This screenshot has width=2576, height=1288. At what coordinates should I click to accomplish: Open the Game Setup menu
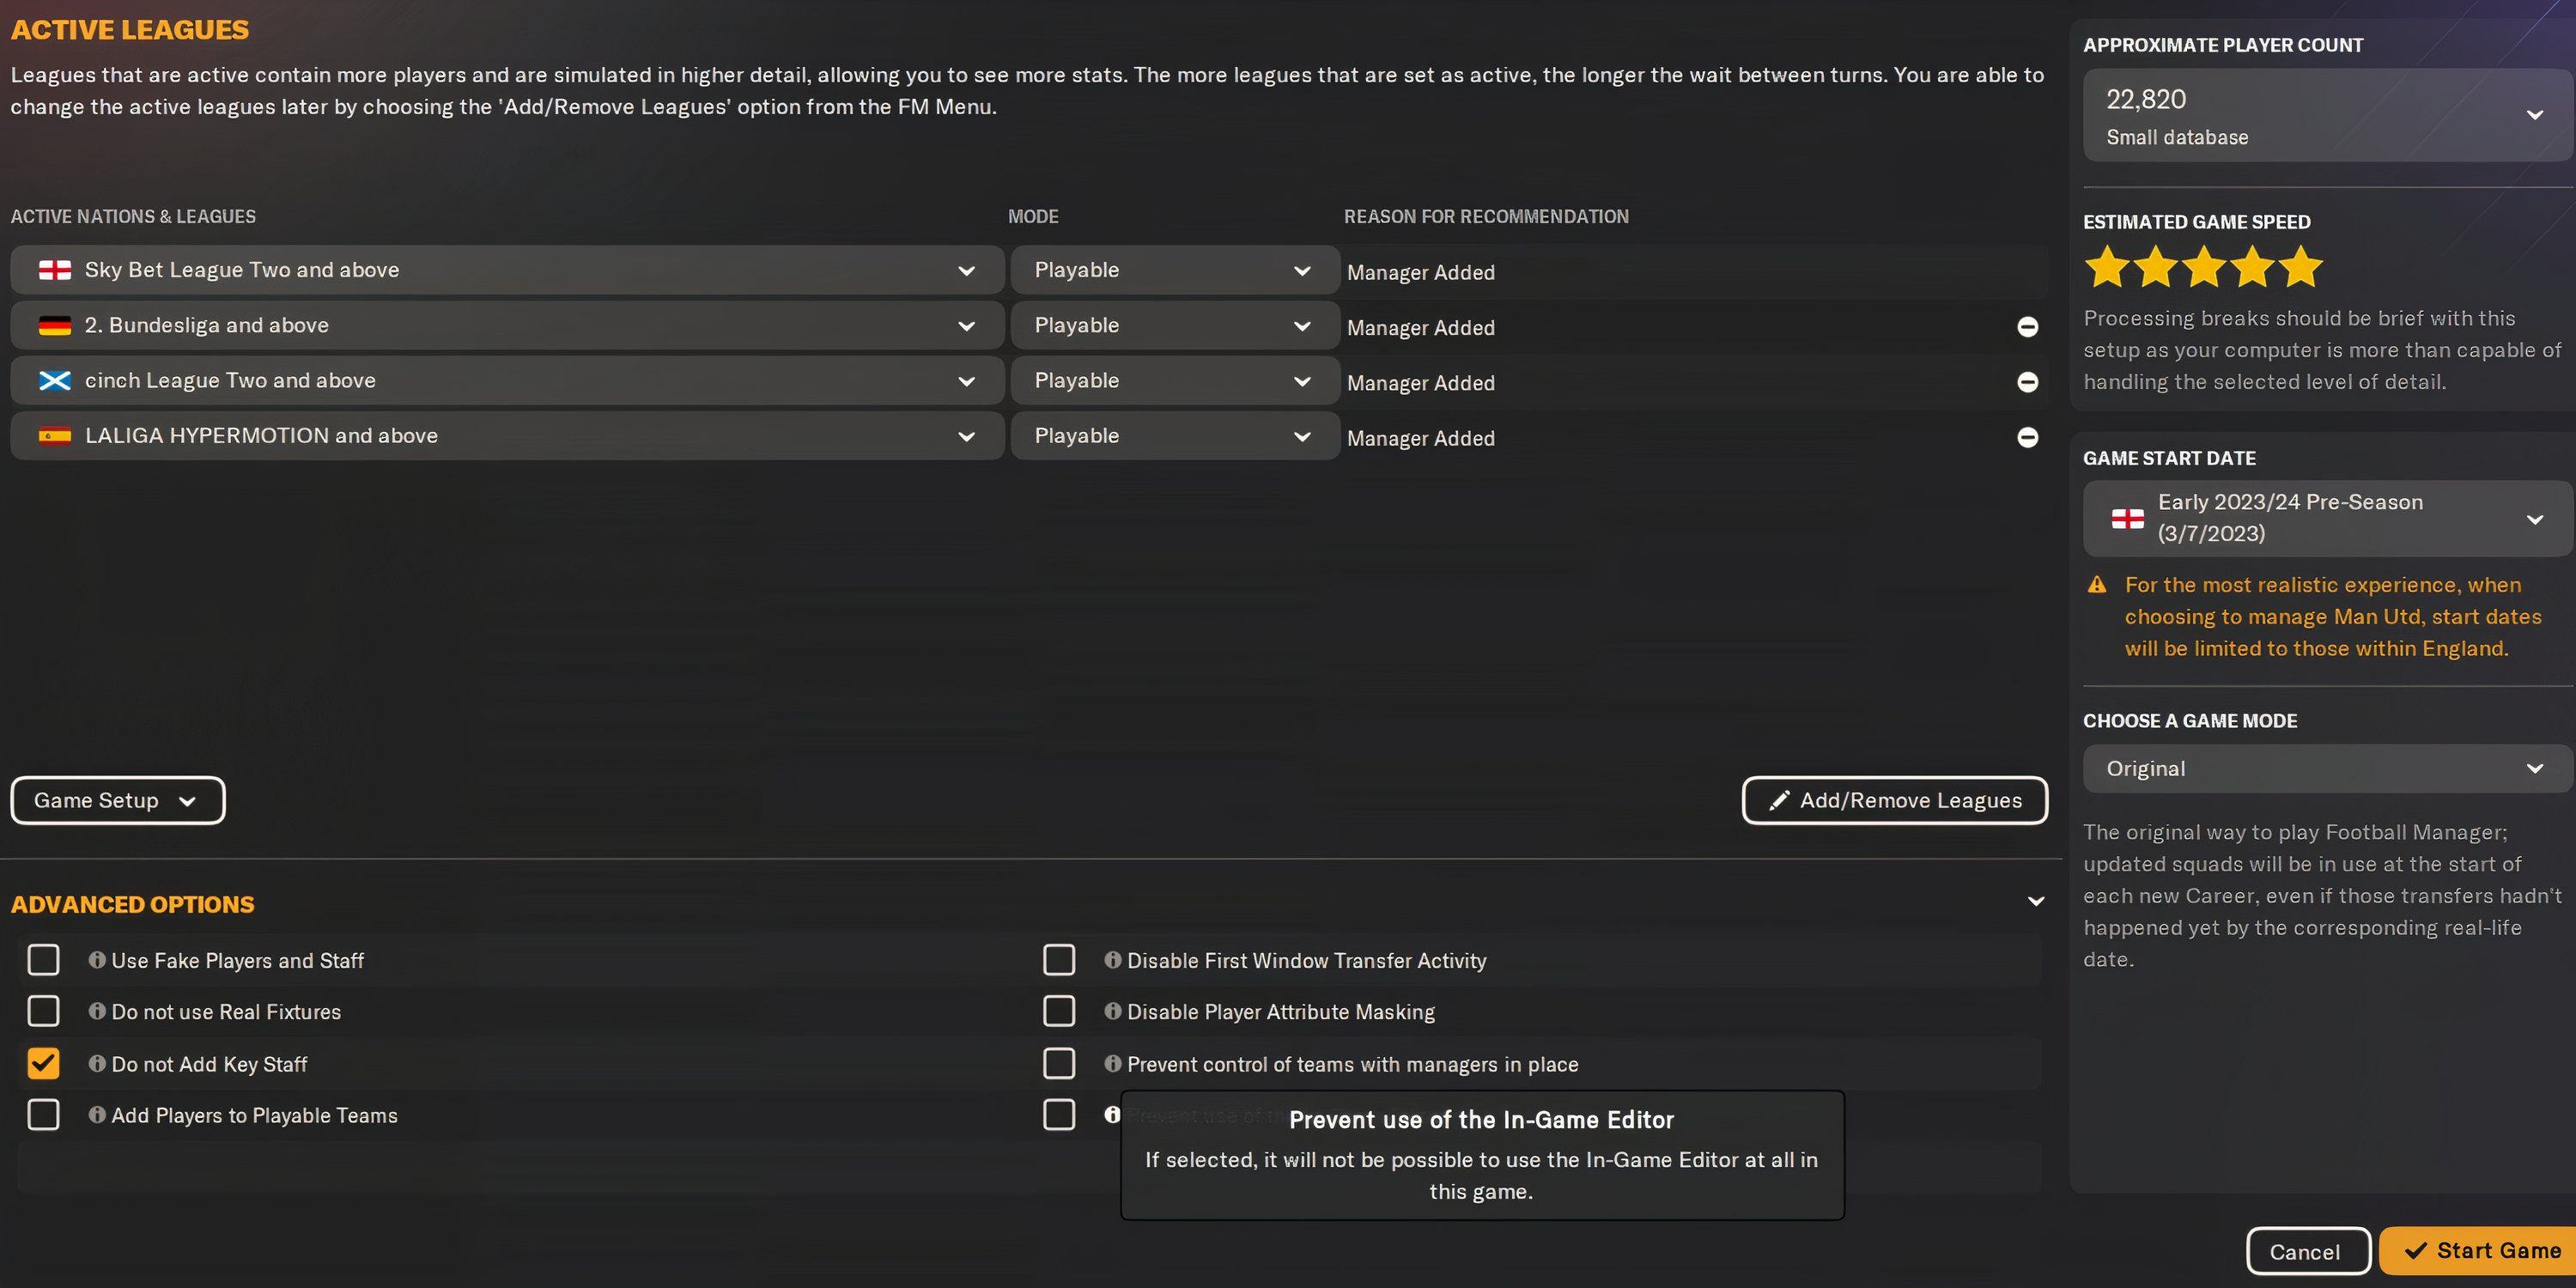116,800
